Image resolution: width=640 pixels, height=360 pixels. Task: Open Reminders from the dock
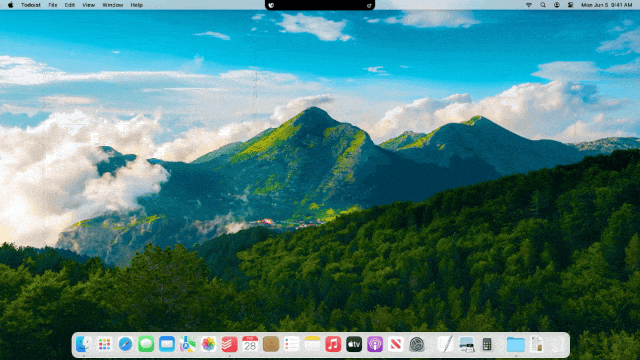[292, 344]
